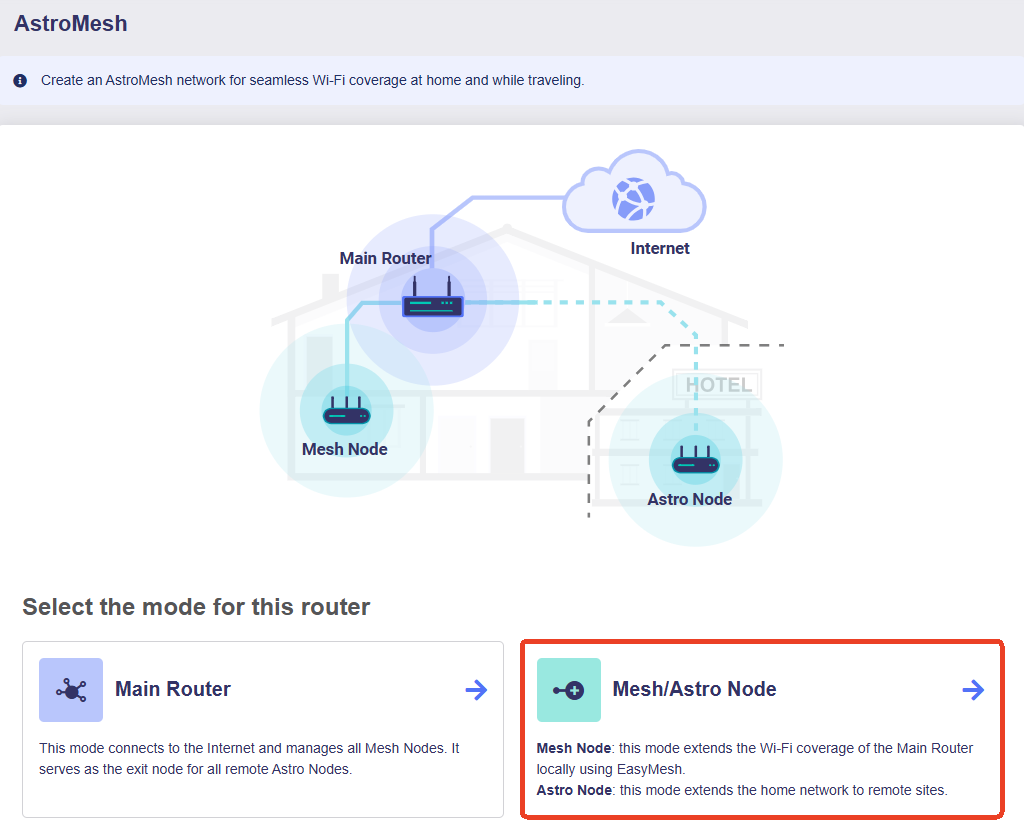Screen dimensions: 1024x840
Task: Click the HOTEL sign in the diagram
Action: coord(718,384)
